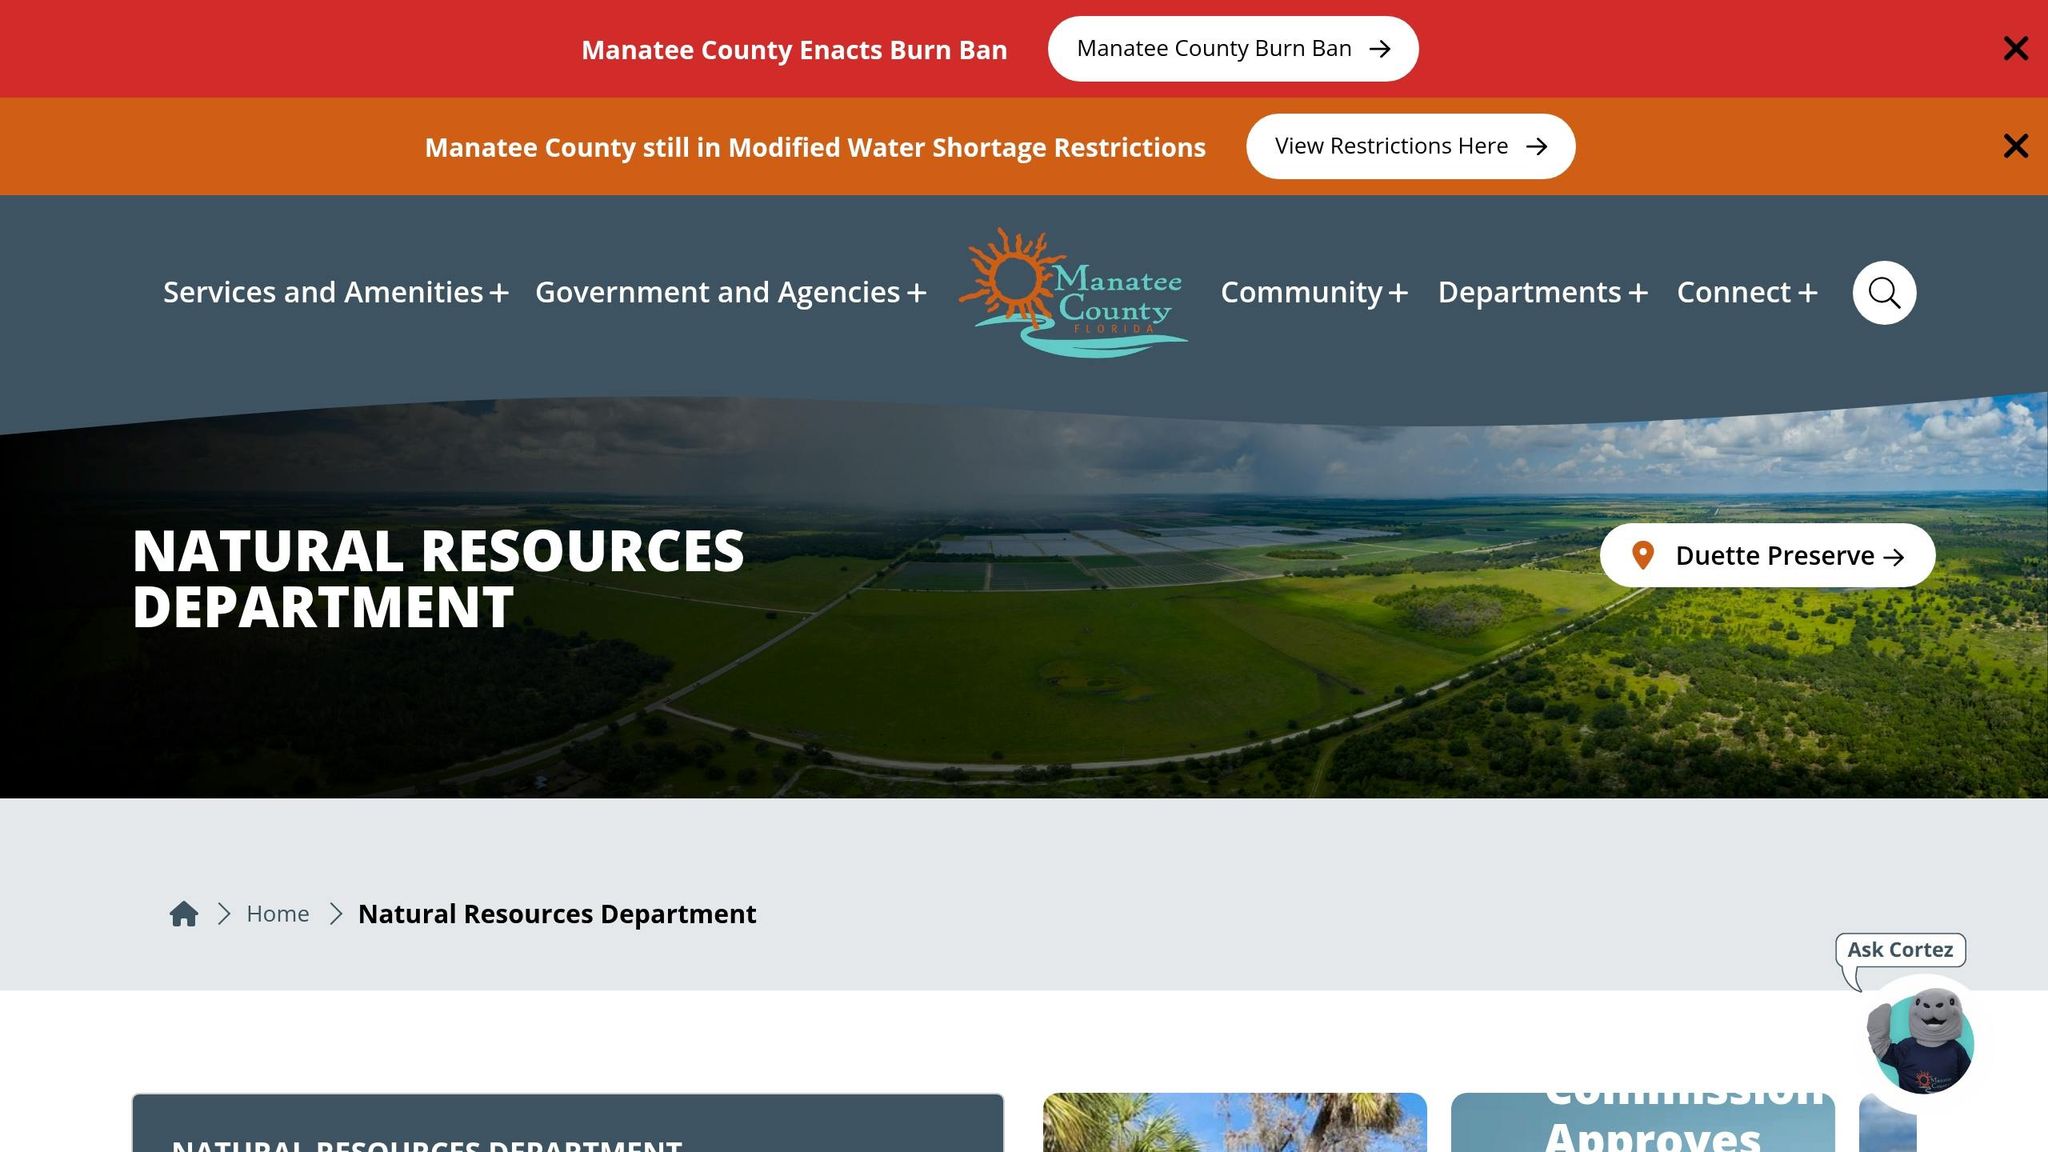
Task: Click the Natural Resources Department page heading
Action: click(x=438, y=579)
